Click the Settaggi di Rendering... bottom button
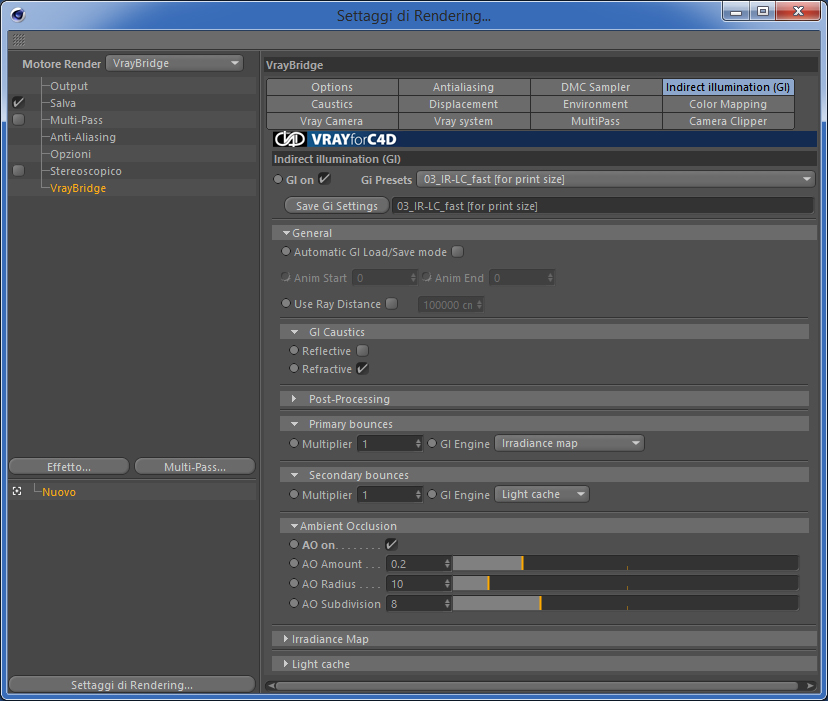 (132, 685)
